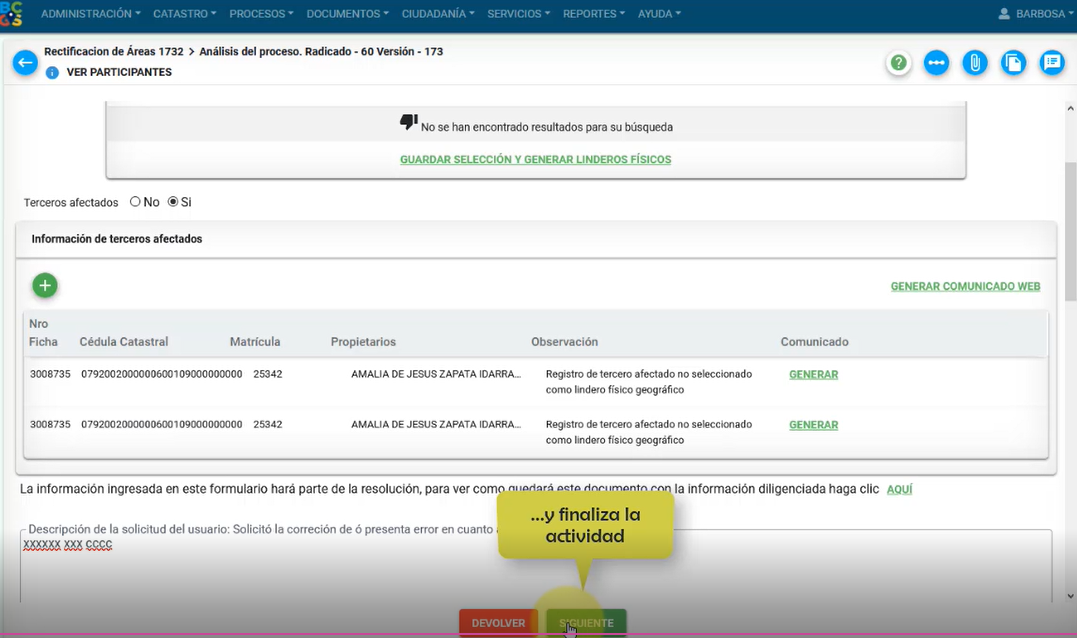Image resolution: width=1077 pixels, height=638 pixels.
Task: Click Generar Comunicado Web link
Action: pos(965,286)
